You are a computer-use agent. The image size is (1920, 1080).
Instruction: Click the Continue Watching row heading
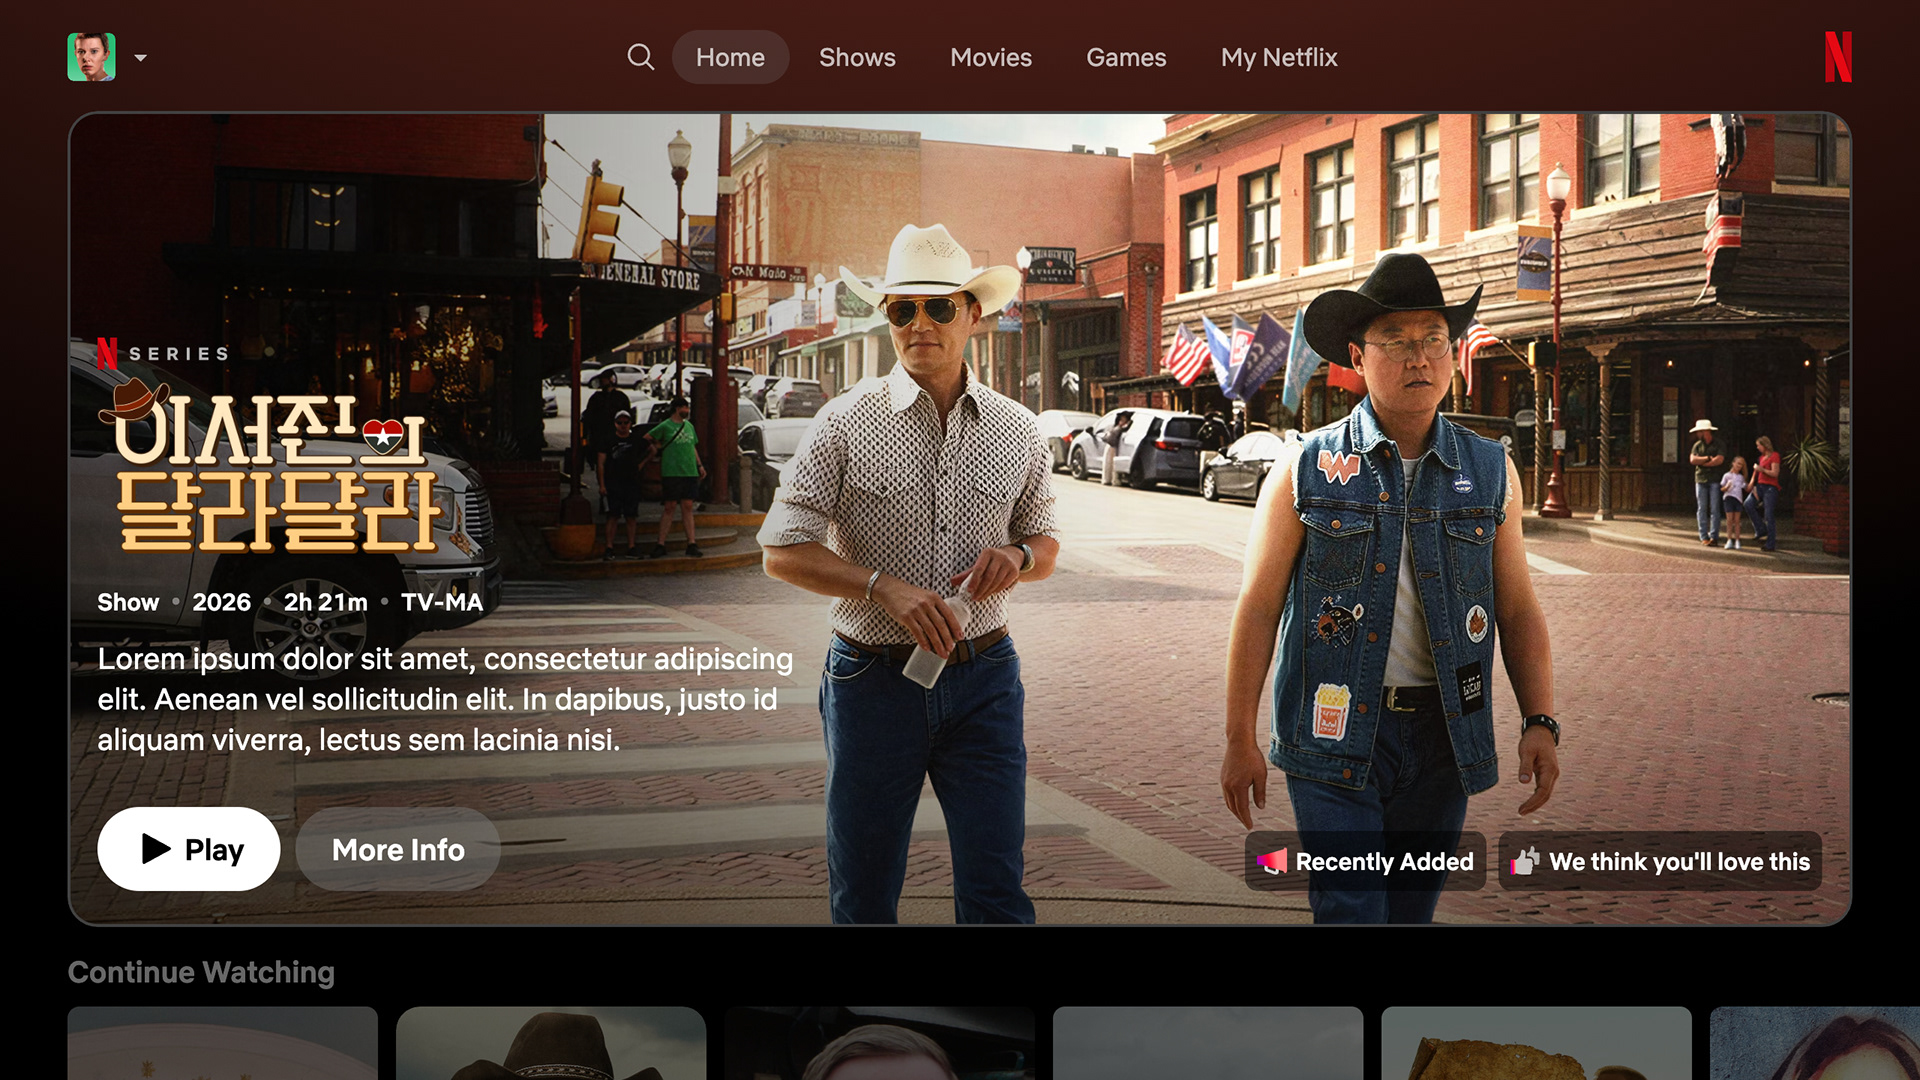201,972
